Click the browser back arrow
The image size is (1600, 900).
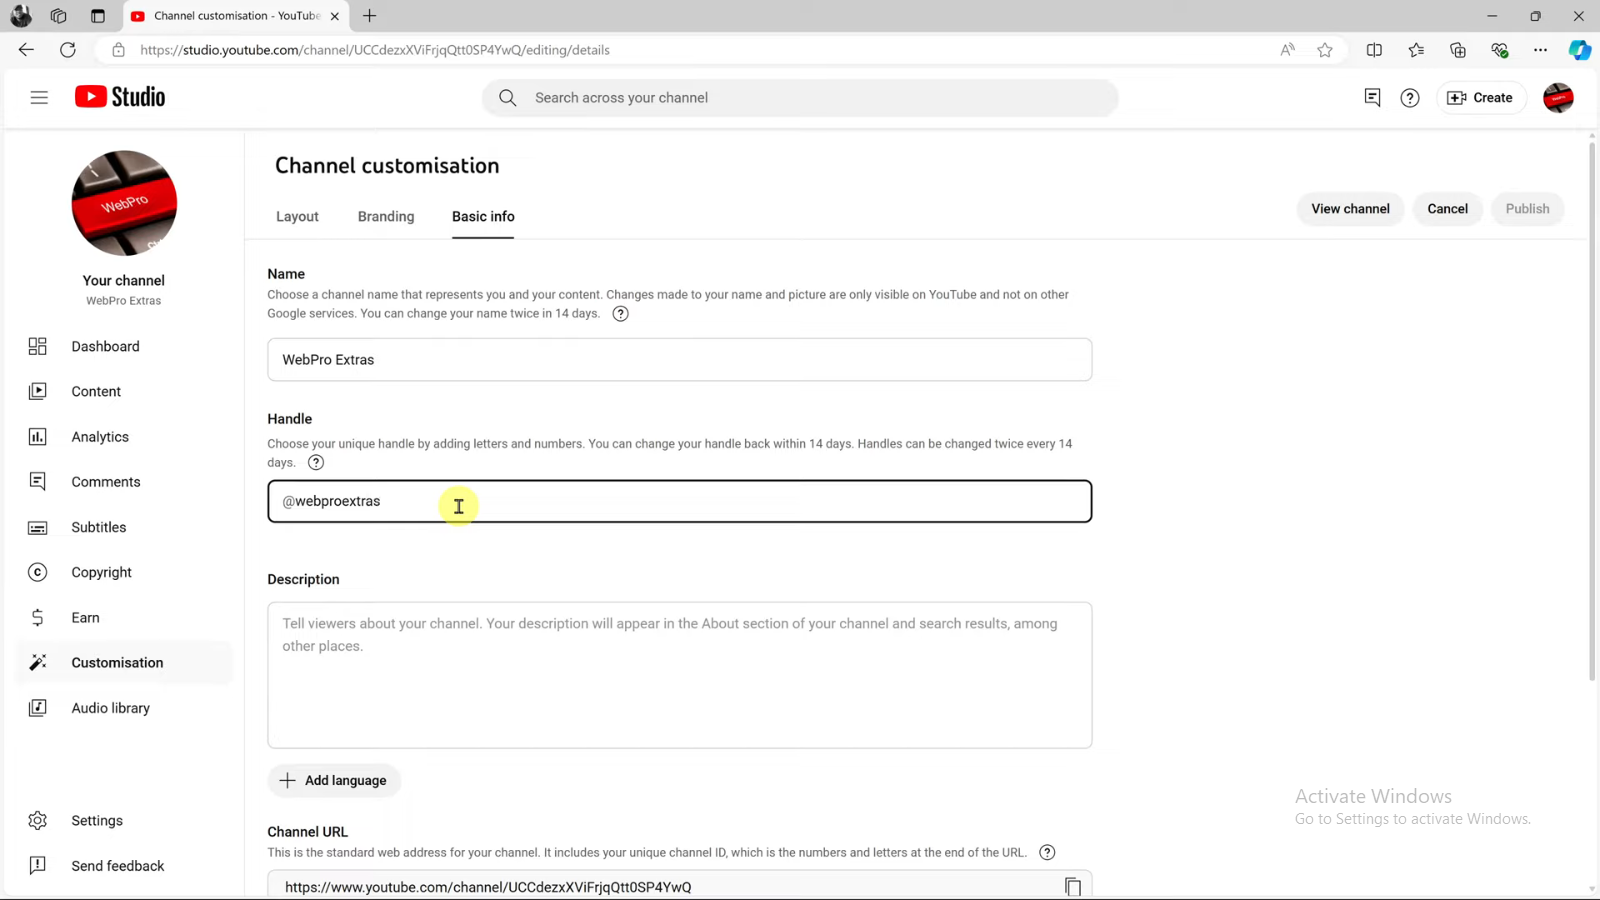(26, 50)
